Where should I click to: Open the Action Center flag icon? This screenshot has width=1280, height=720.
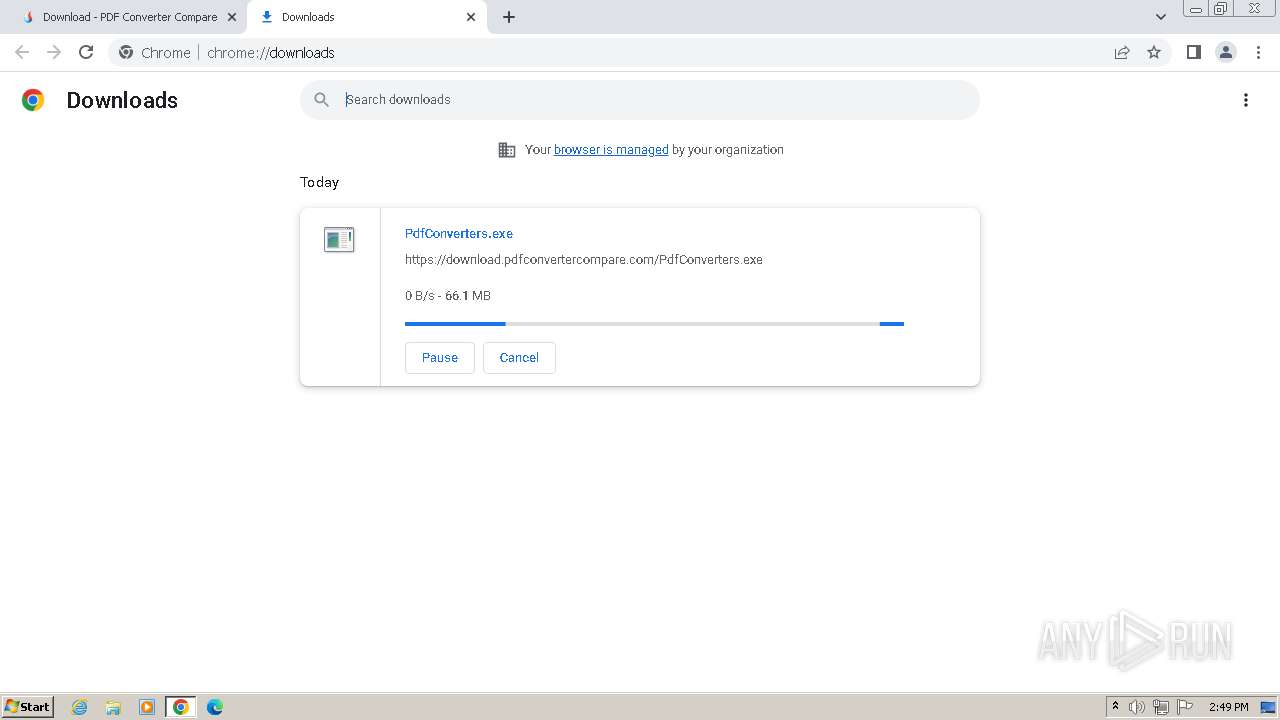coord(1185,707)
